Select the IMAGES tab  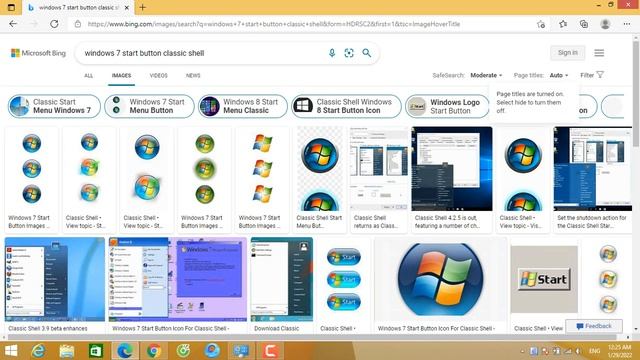(121, 76)
